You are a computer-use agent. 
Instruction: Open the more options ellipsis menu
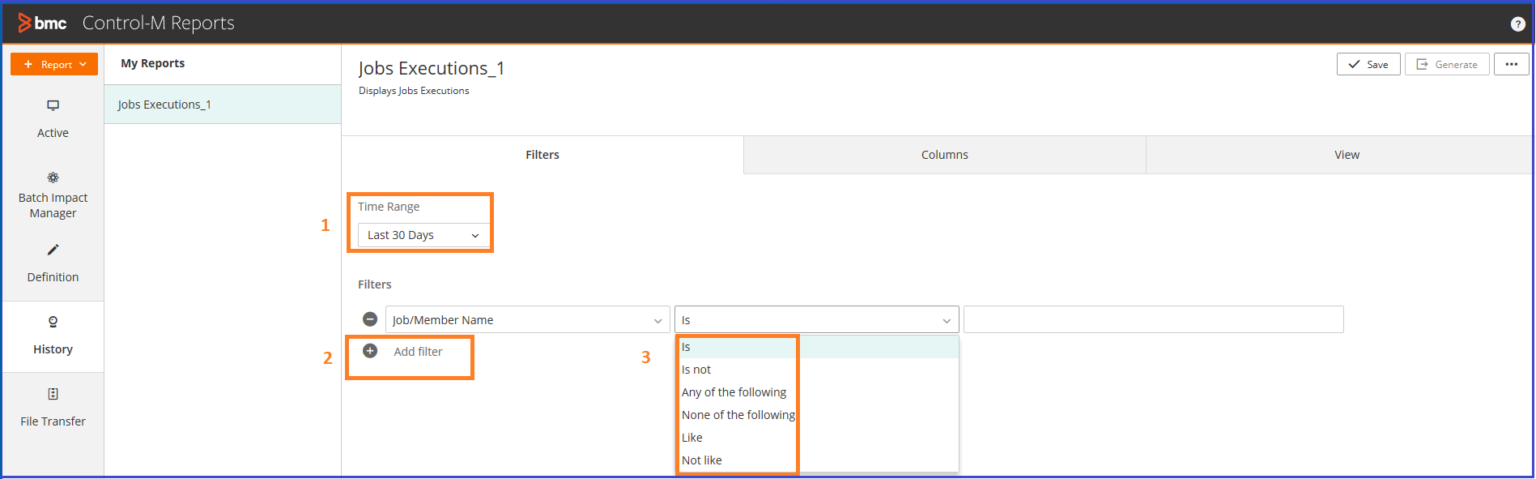pyautogui.click(x=1511, y=64)
